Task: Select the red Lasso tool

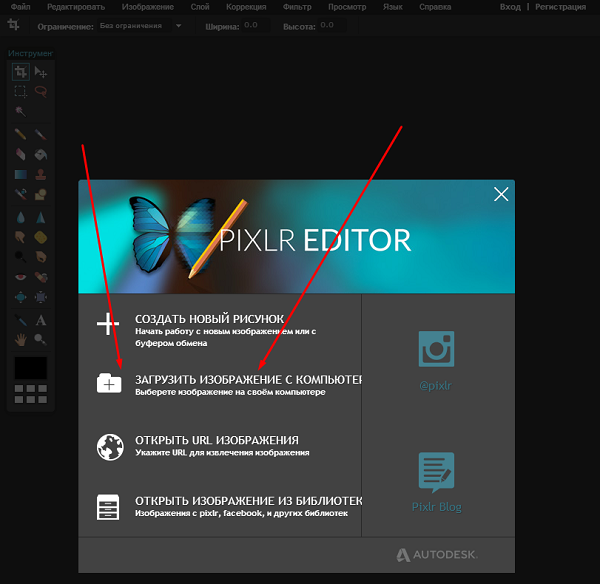Action: pos(41,92)
